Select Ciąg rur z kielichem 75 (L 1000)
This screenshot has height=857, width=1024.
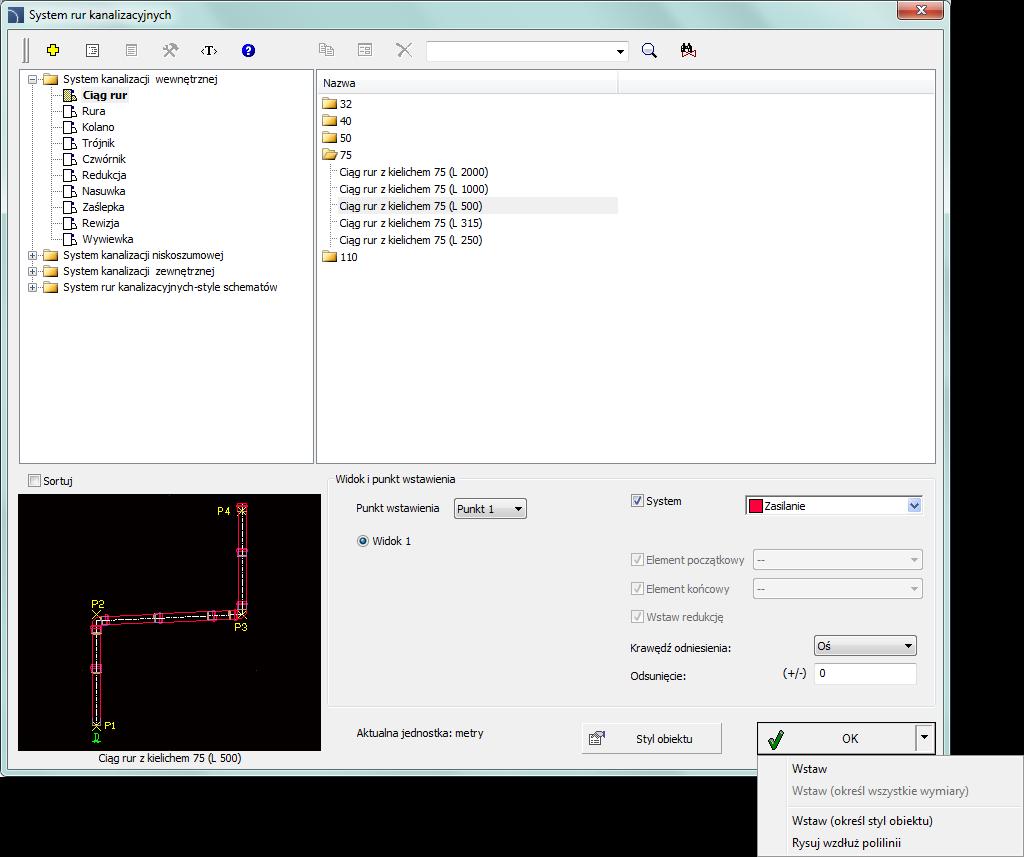click(413, 189)
